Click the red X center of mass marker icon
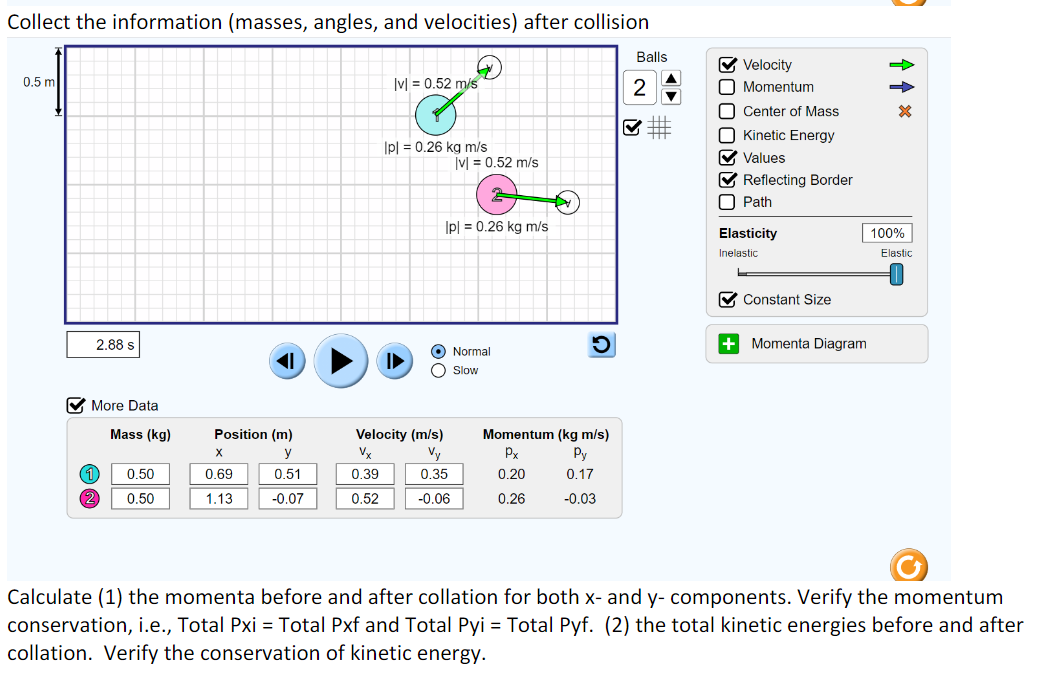Screen dimensions: 1046x692 [905, 111]
